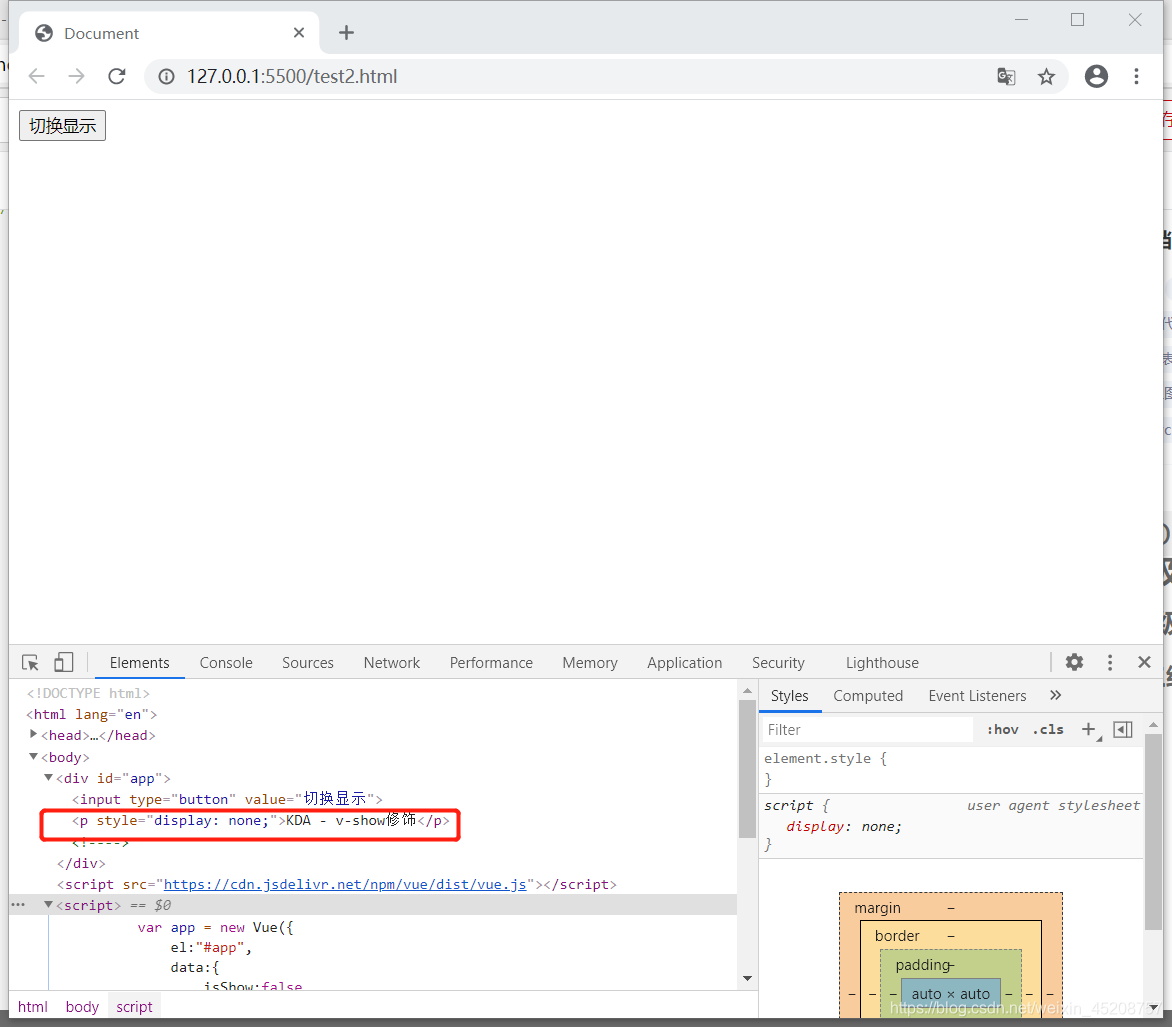Viewport: 1172px width, 1027px height.
Task: Select the Computed pane tab
Action: (x=868, y=696)
